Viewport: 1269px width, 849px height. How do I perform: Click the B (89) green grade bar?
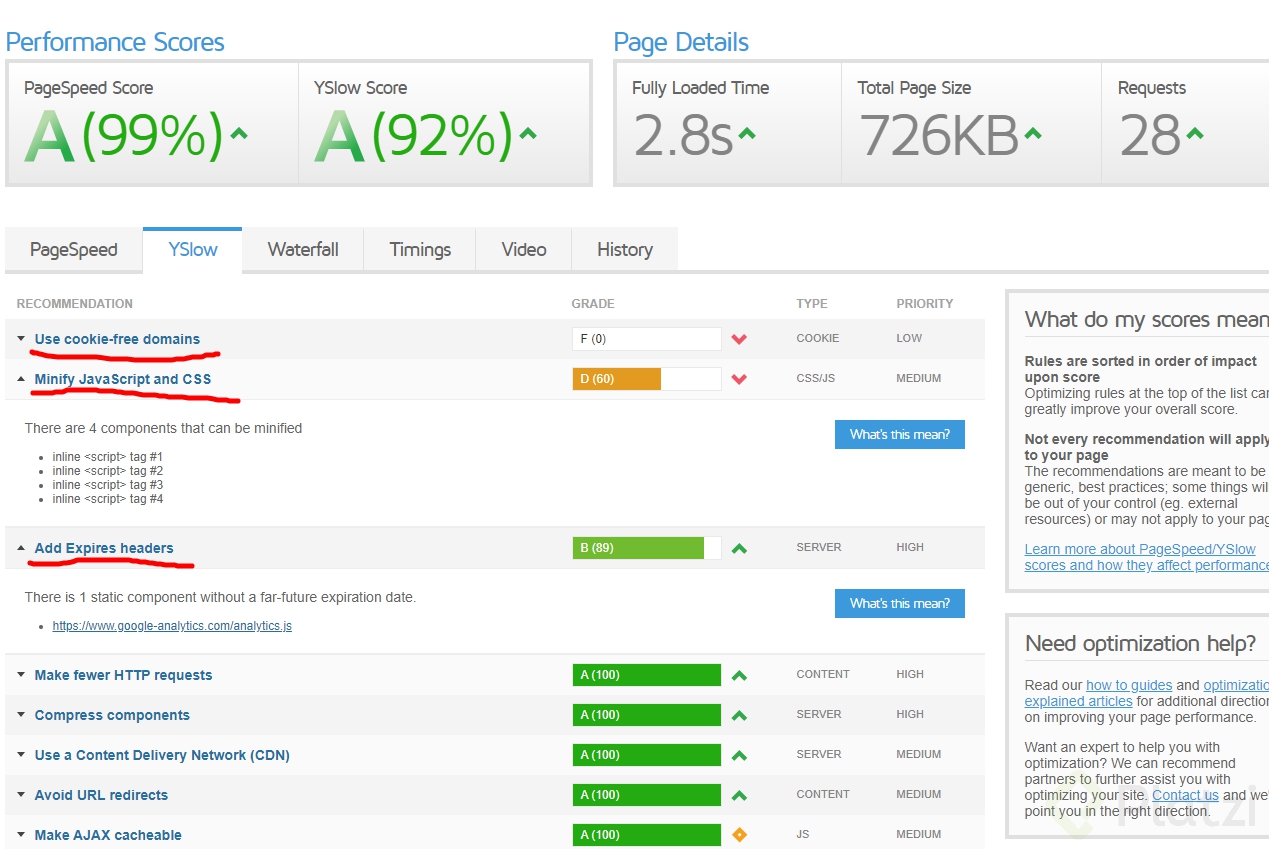(x=638, y=548)
